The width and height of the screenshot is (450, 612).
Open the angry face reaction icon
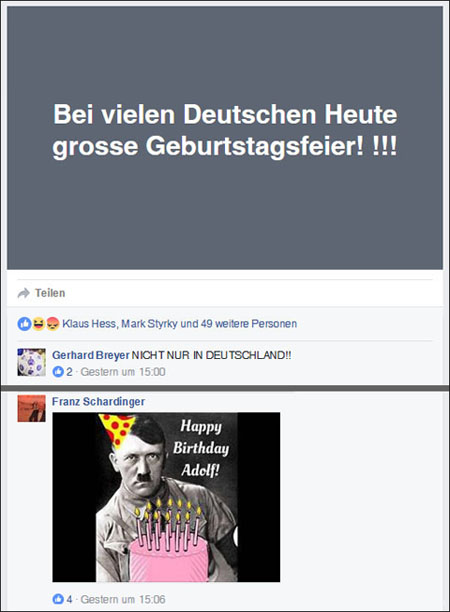point(52,324)
